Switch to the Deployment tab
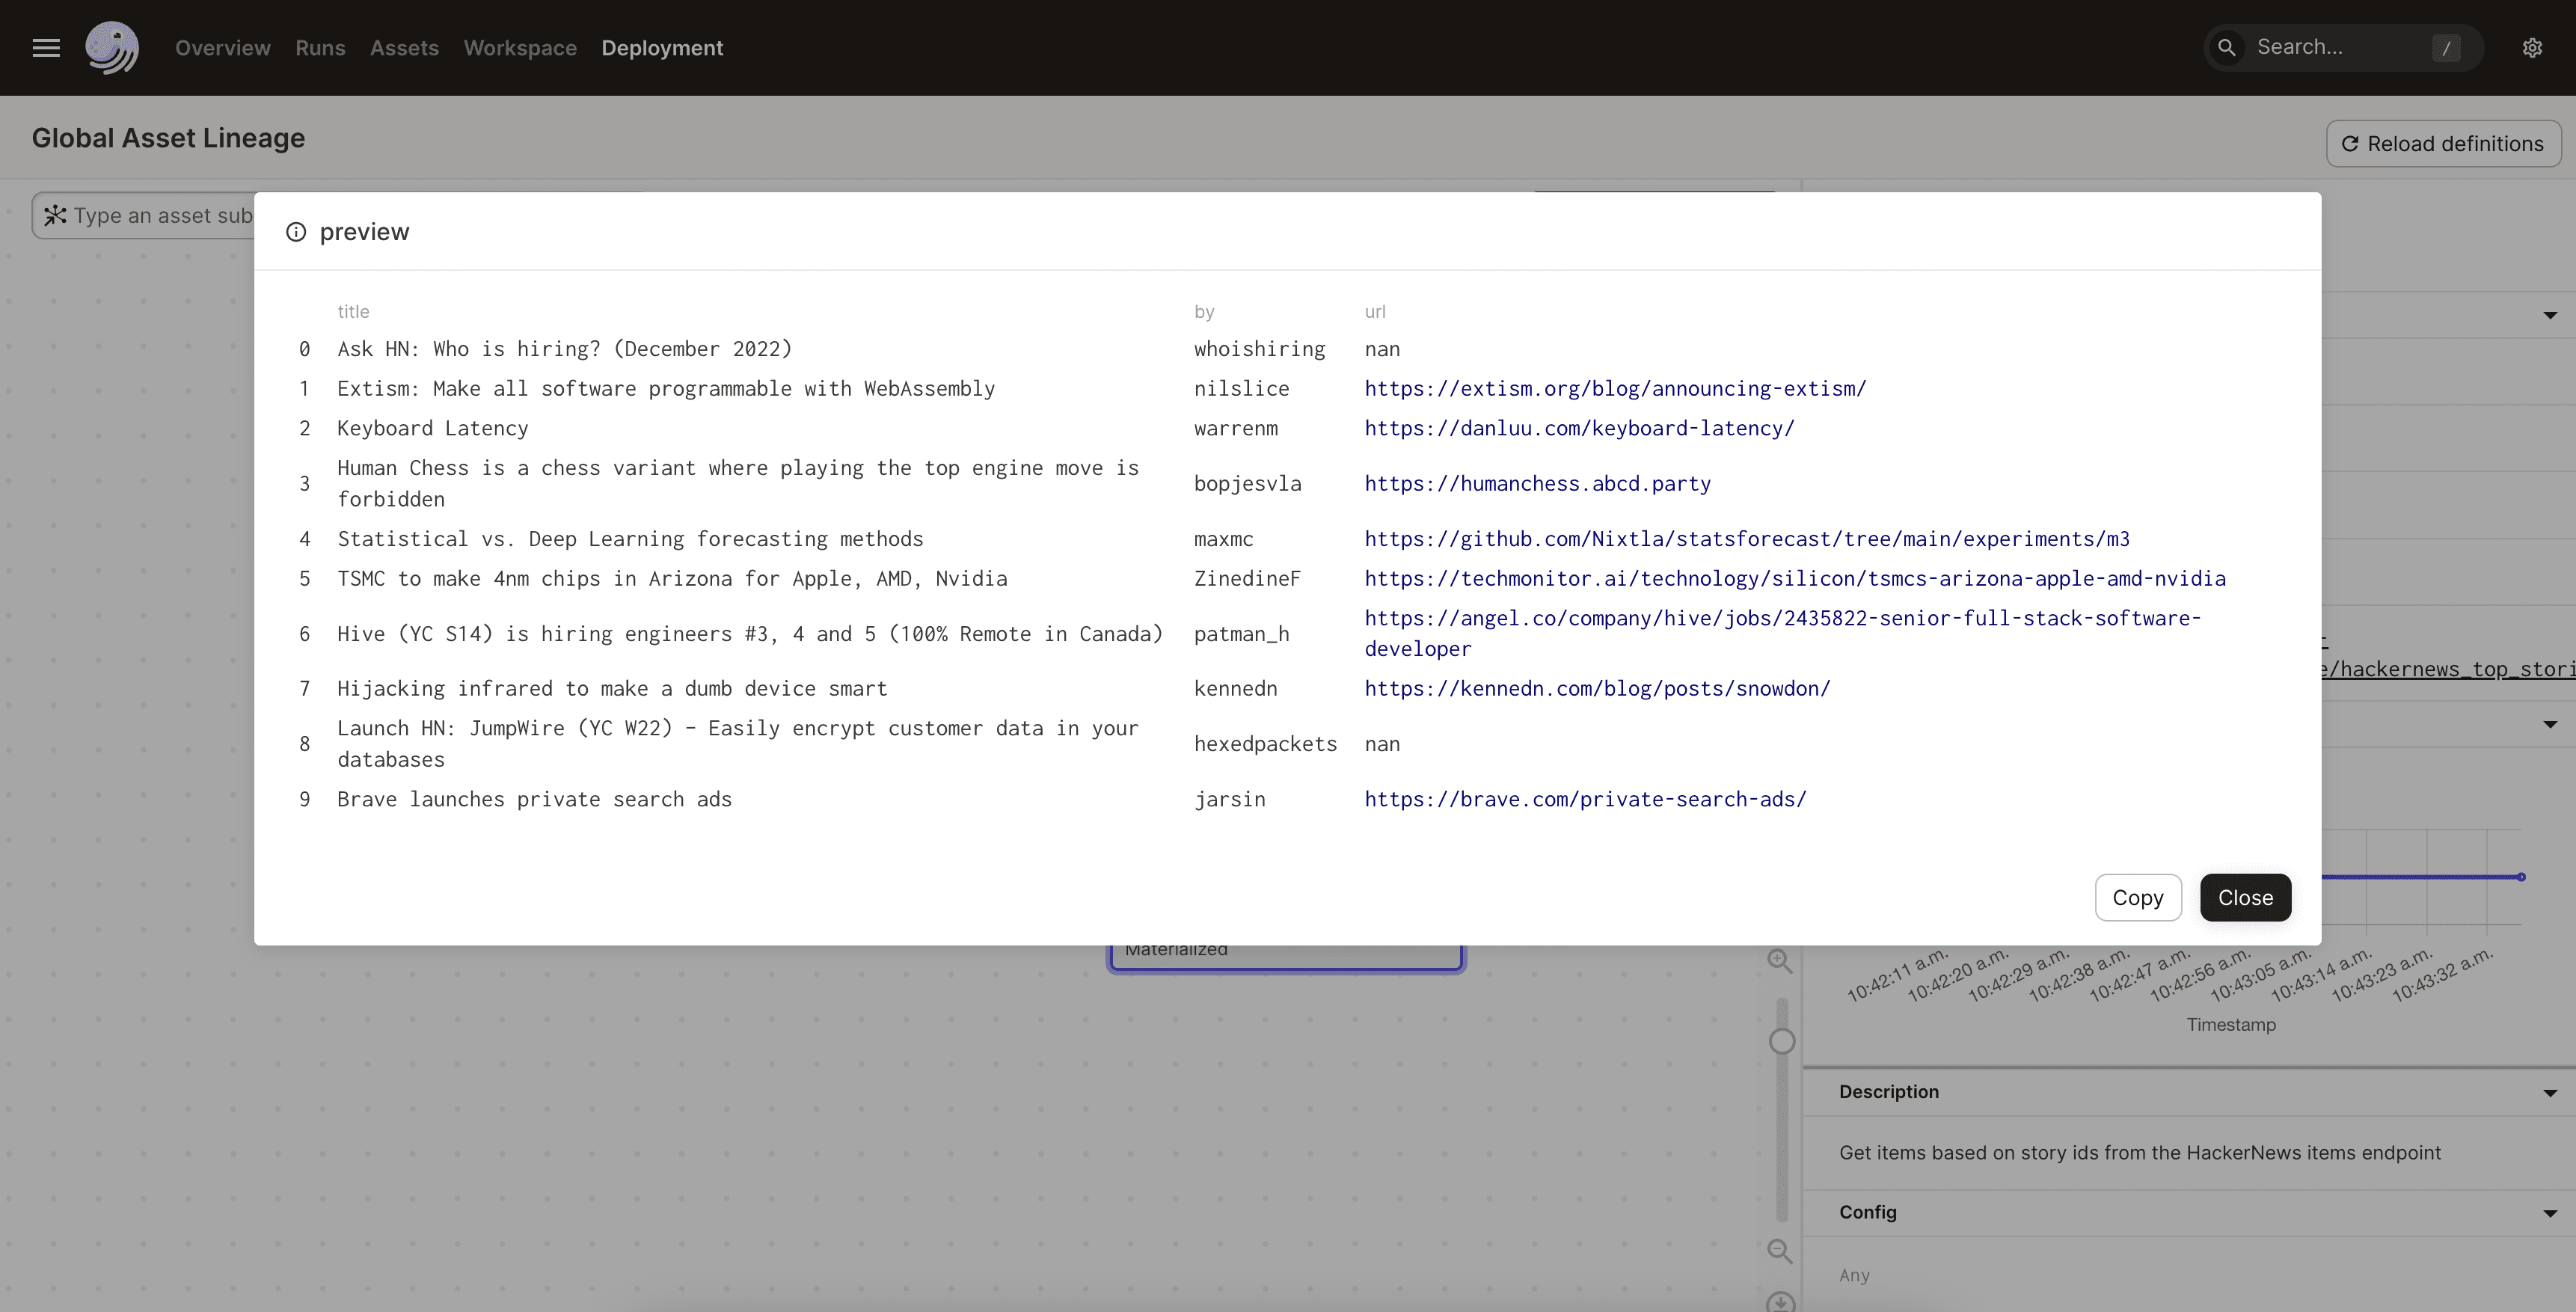Image resolution: width=2576 pixels, height=1312 pixels. [x=662, y=47]
